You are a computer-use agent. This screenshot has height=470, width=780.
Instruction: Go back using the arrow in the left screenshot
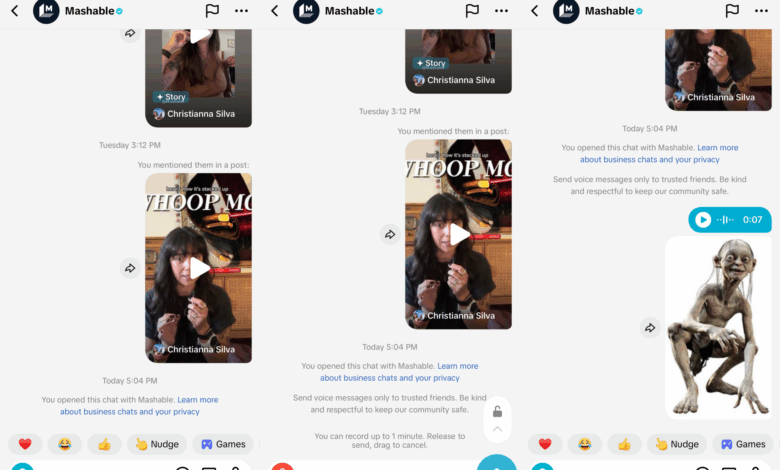click(15, 10)
